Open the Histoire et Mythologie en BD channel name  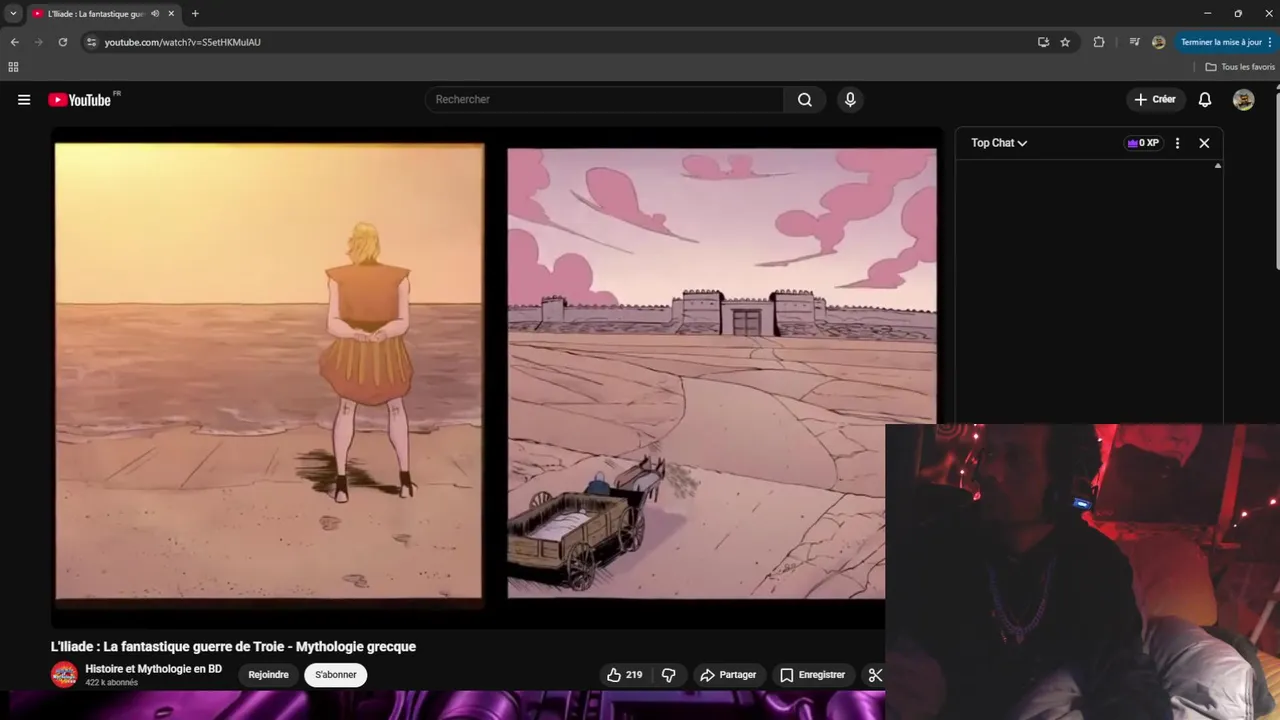coord(153,669)
